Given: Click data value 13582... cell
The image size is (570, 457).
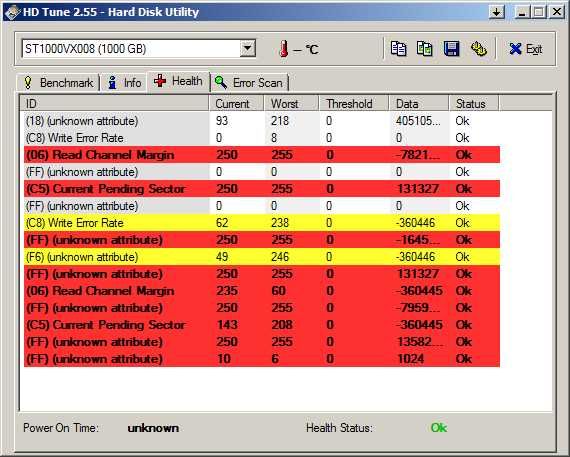Looking at the screenshot, I should point(420,342).
